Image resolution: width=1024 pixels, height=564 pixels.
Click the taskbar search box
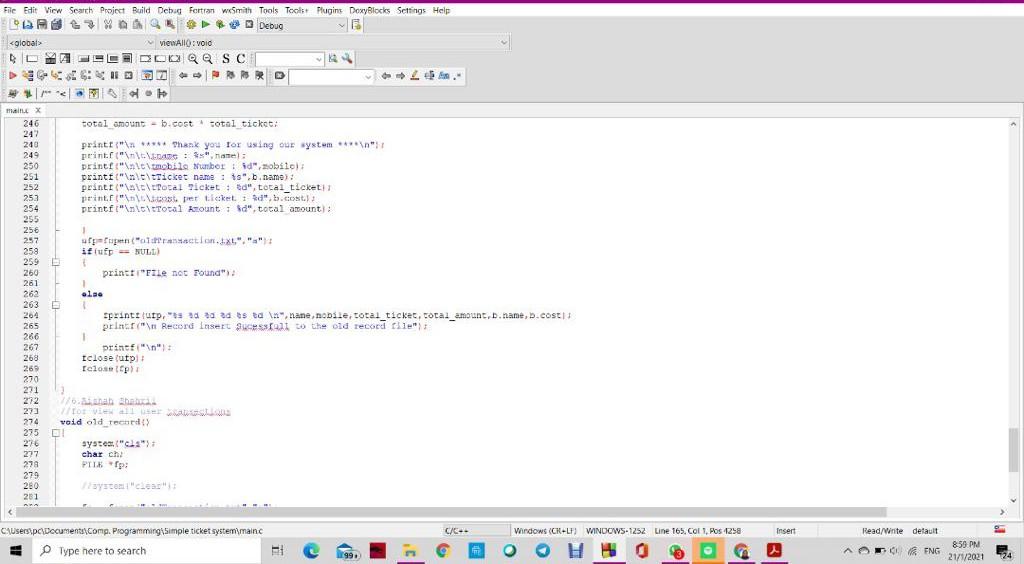[x=146, y=551]
